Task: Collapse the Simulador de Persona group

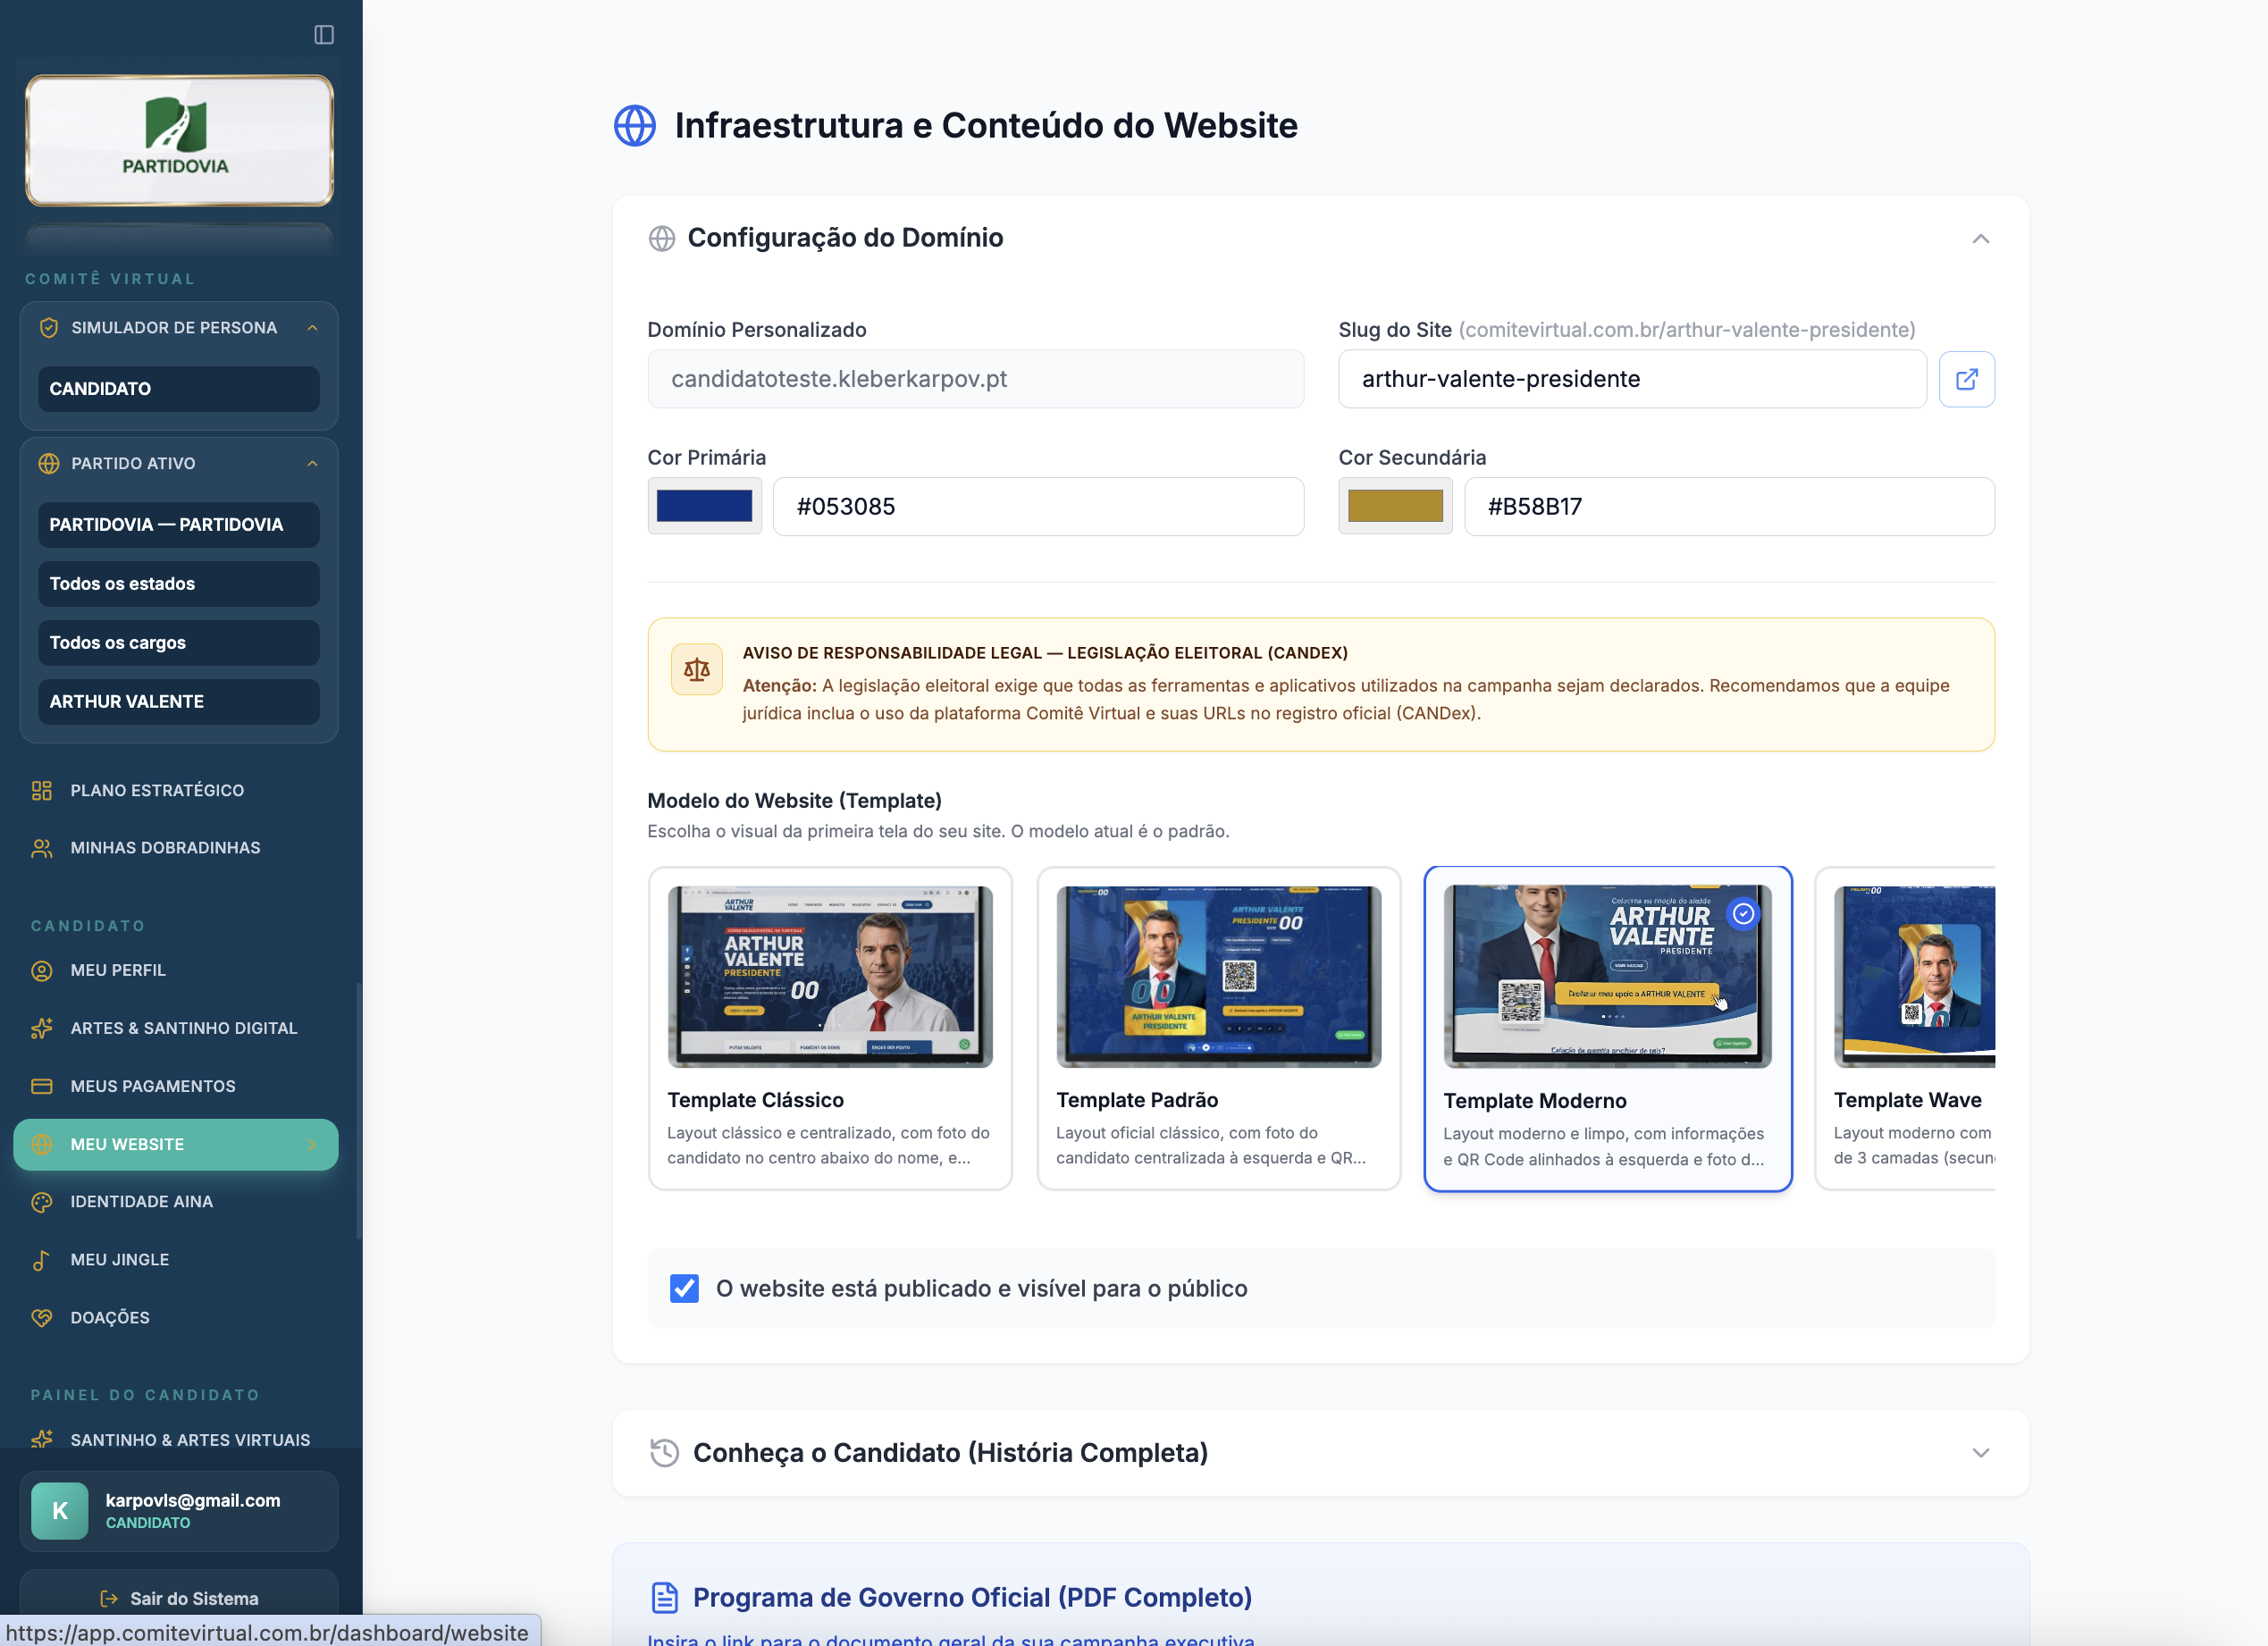Action: pos(312,328)
